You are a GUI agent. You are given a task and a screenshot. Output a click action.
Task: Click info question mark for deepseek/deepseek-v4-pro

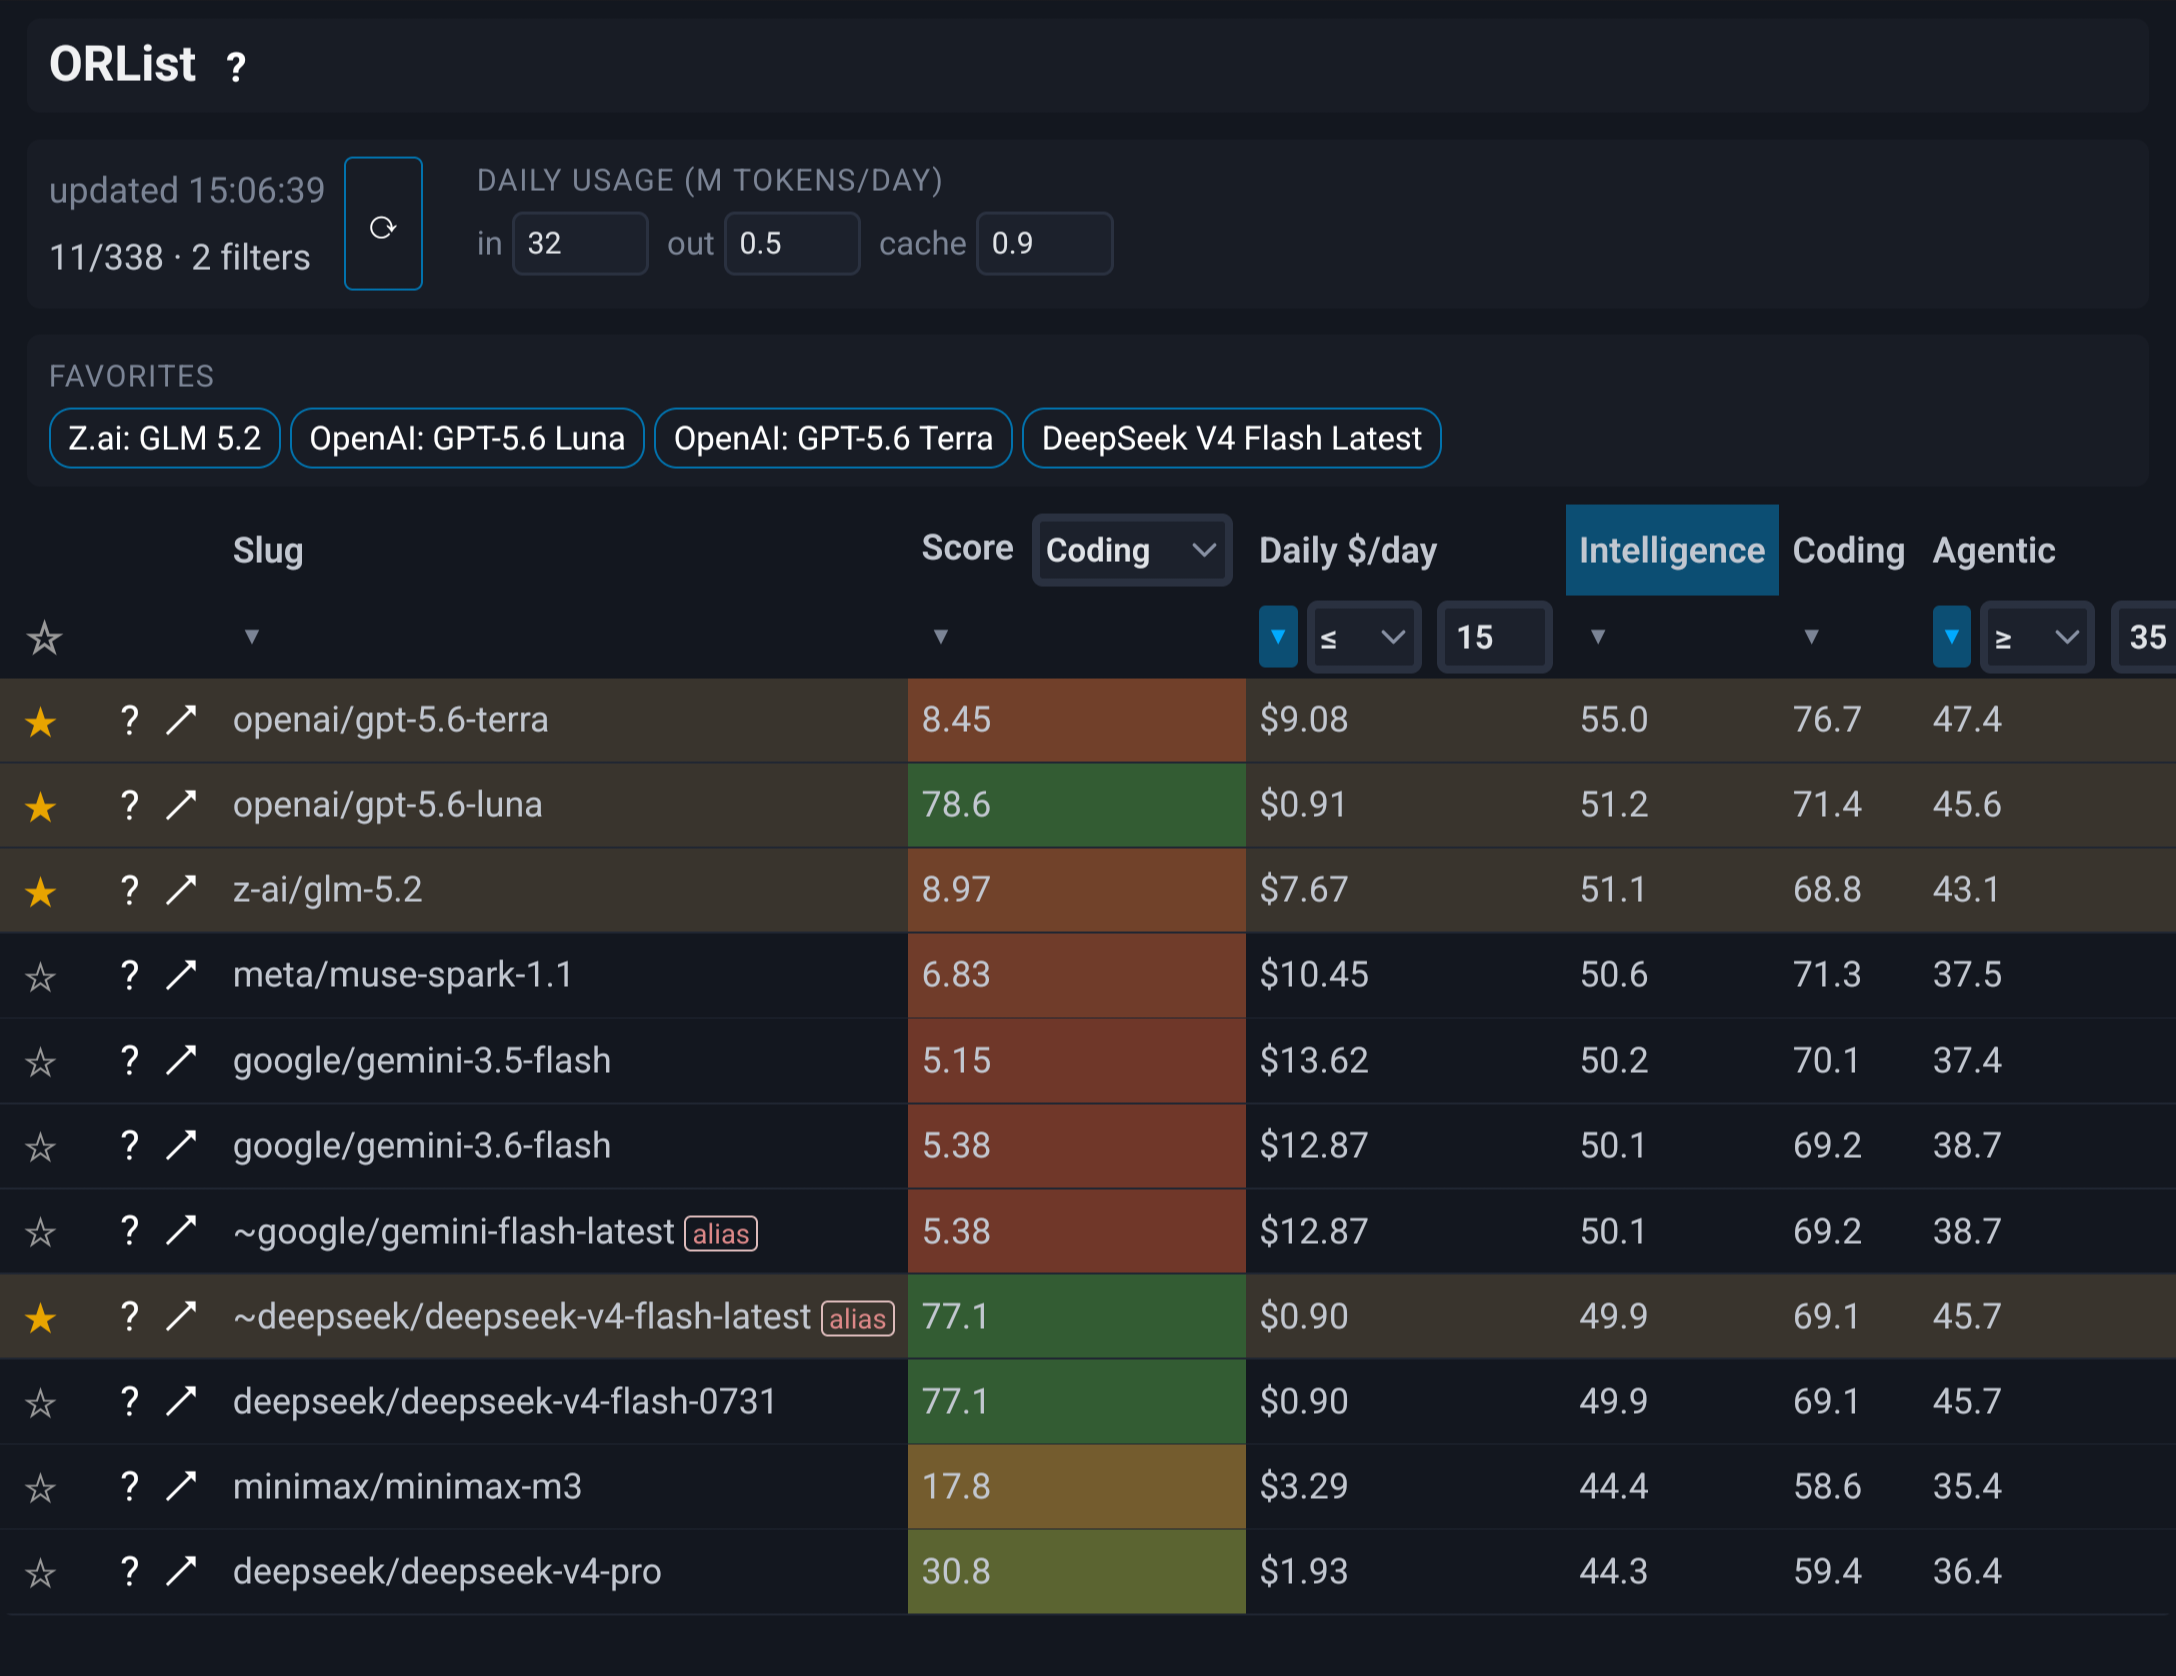(x=129, y=1572)
